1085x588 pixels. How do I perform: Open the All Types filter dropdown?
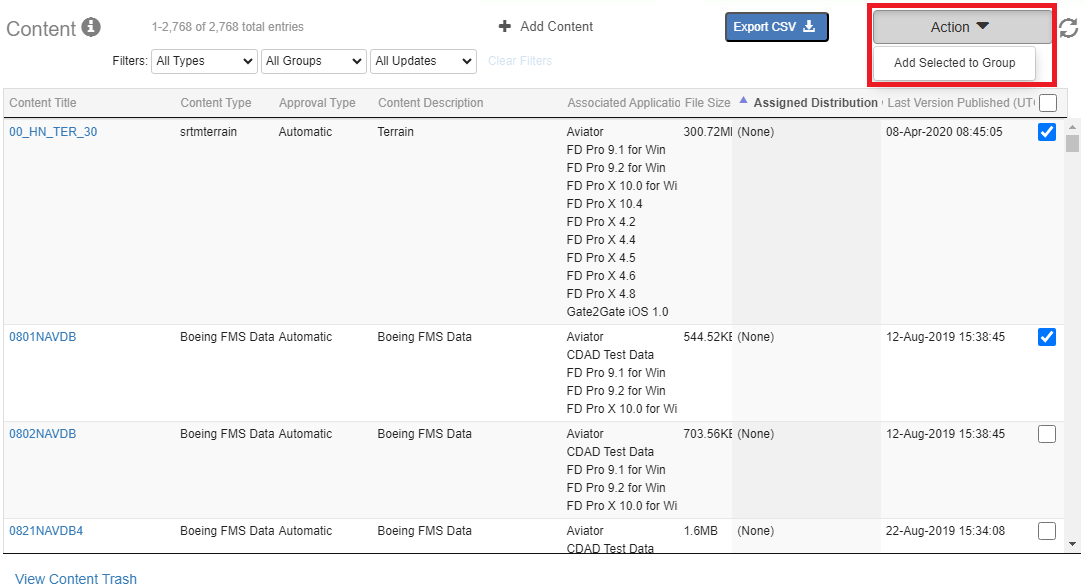[205, 61]
